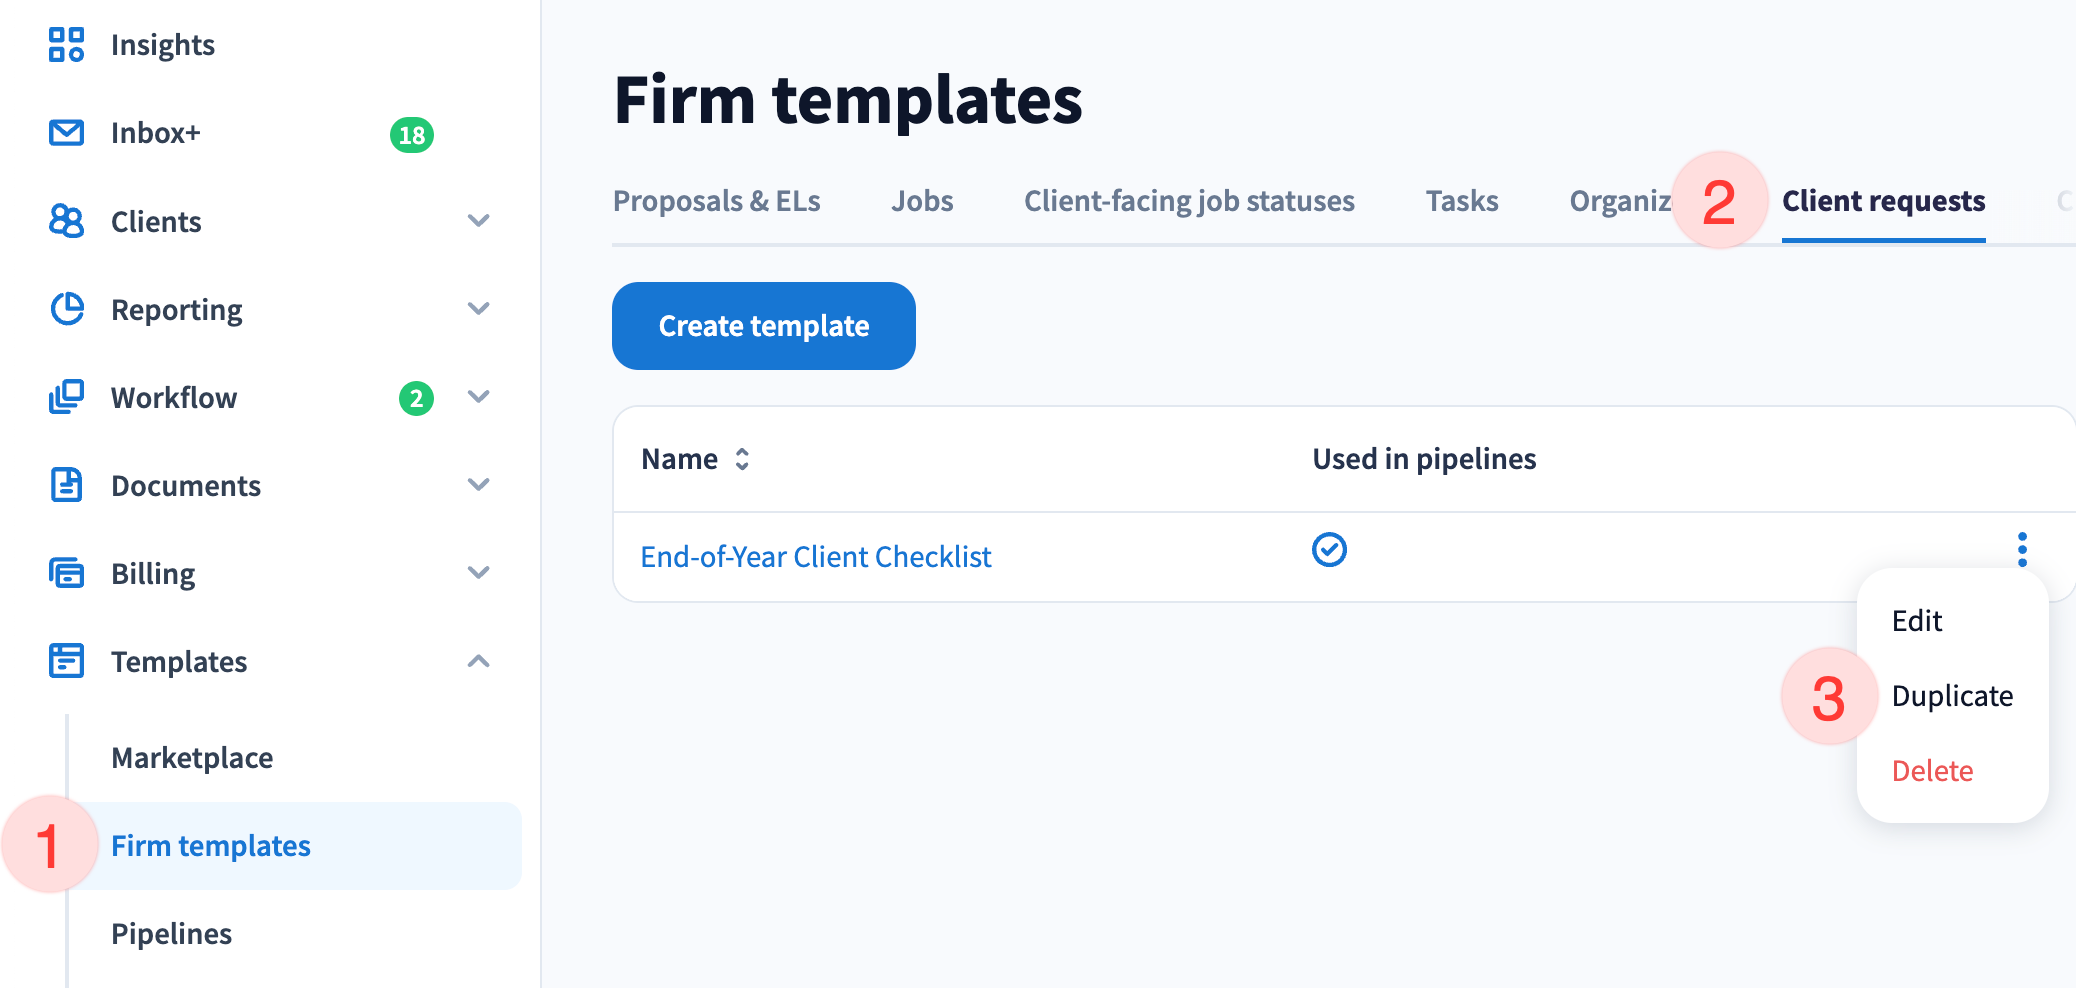Click the Insights grid icon
Viewport: 2076px width, 988px height.
66,45
